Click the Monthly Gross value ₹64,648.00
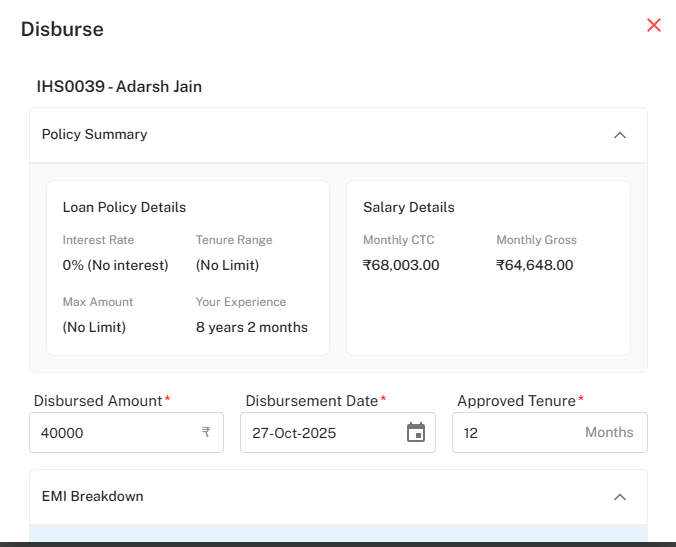This screenshot has width=676, height=547. pos(534,265)
